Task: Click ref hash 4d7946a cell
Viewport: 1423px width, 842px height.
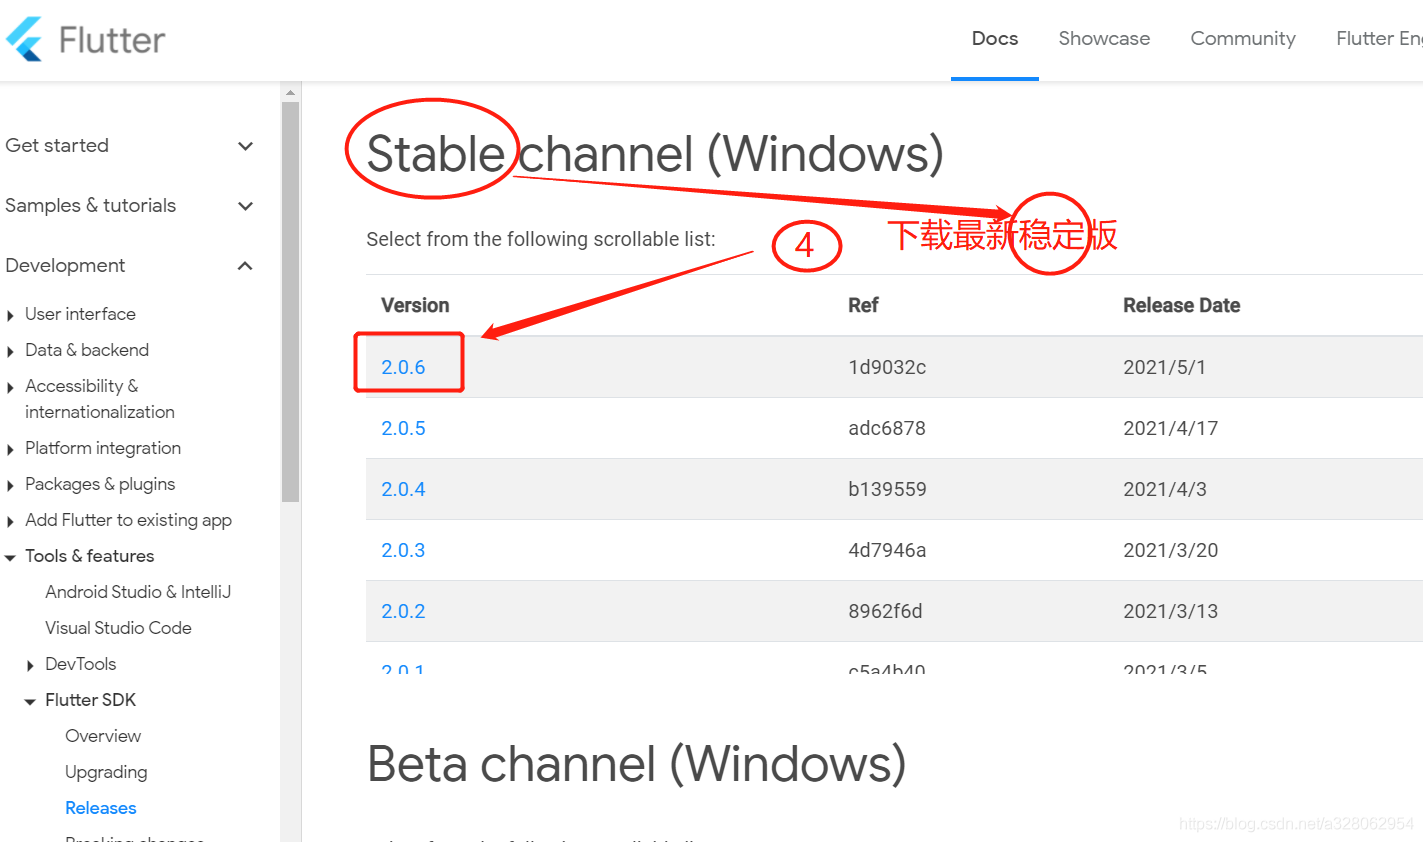Action: 887,550
